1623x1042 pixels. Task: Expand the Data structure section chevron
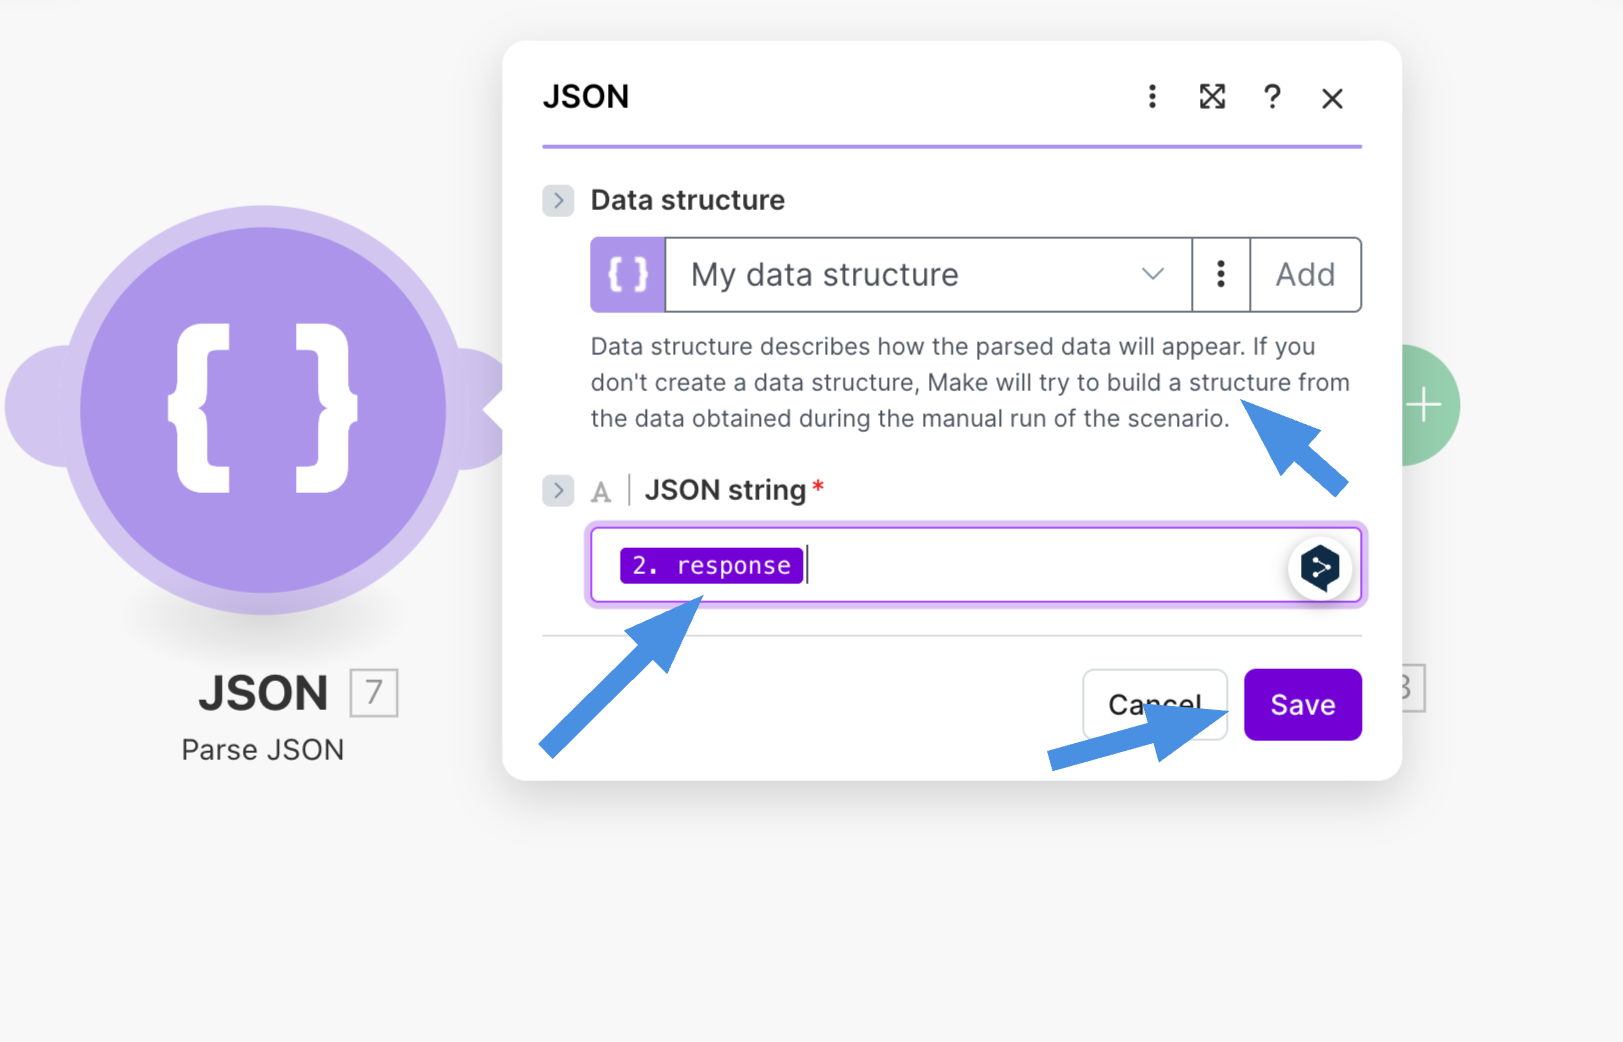(558, 200)
